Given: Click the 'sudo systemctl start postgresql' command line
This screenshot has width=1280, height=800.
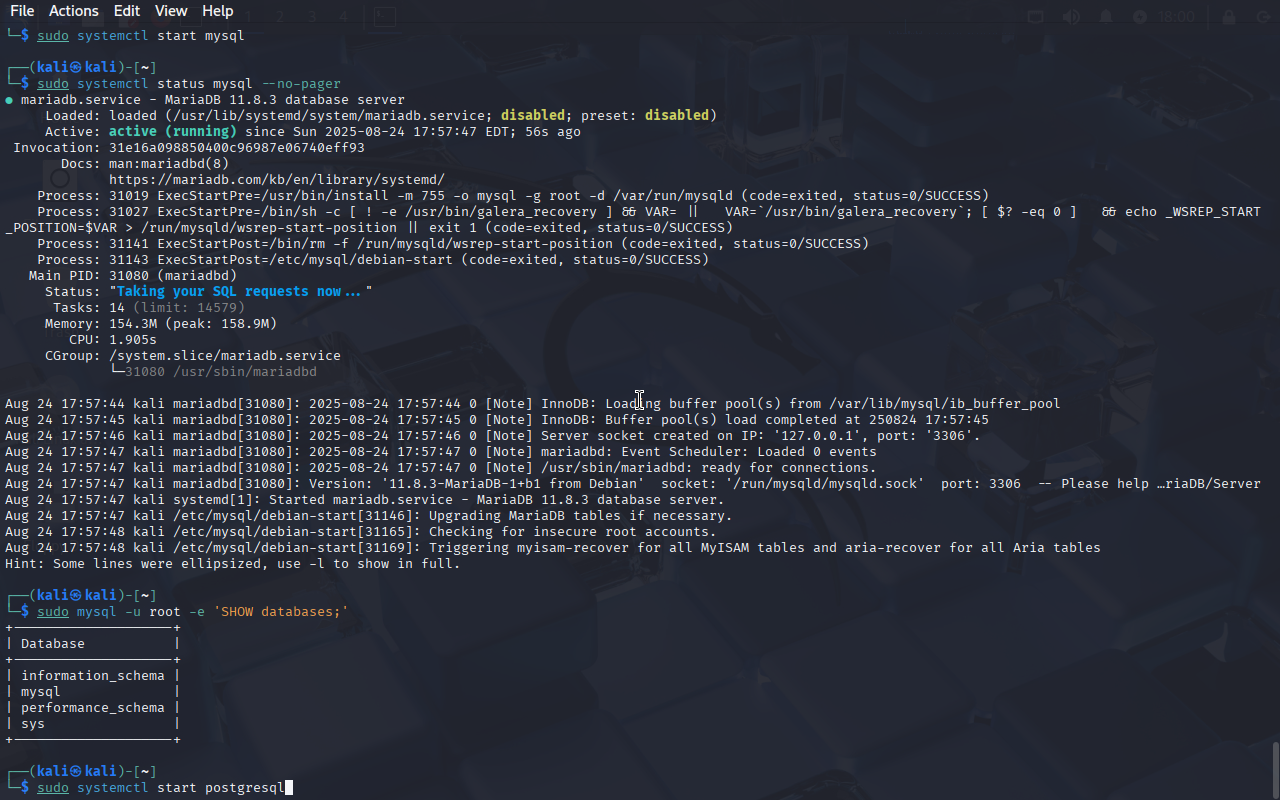Looking at the screenshot, I should coord(161,788).
